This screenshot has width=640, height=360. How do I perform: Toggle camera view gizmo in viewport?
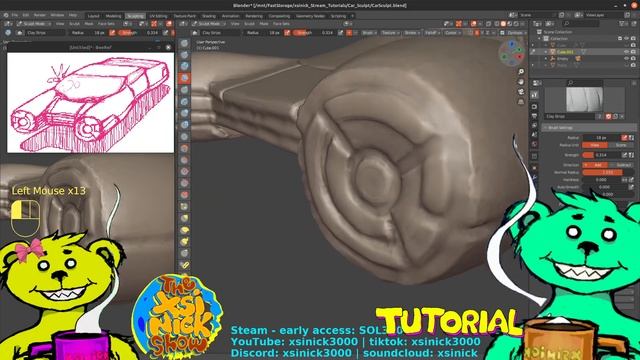pyautogui.click(x=521, y=91)
